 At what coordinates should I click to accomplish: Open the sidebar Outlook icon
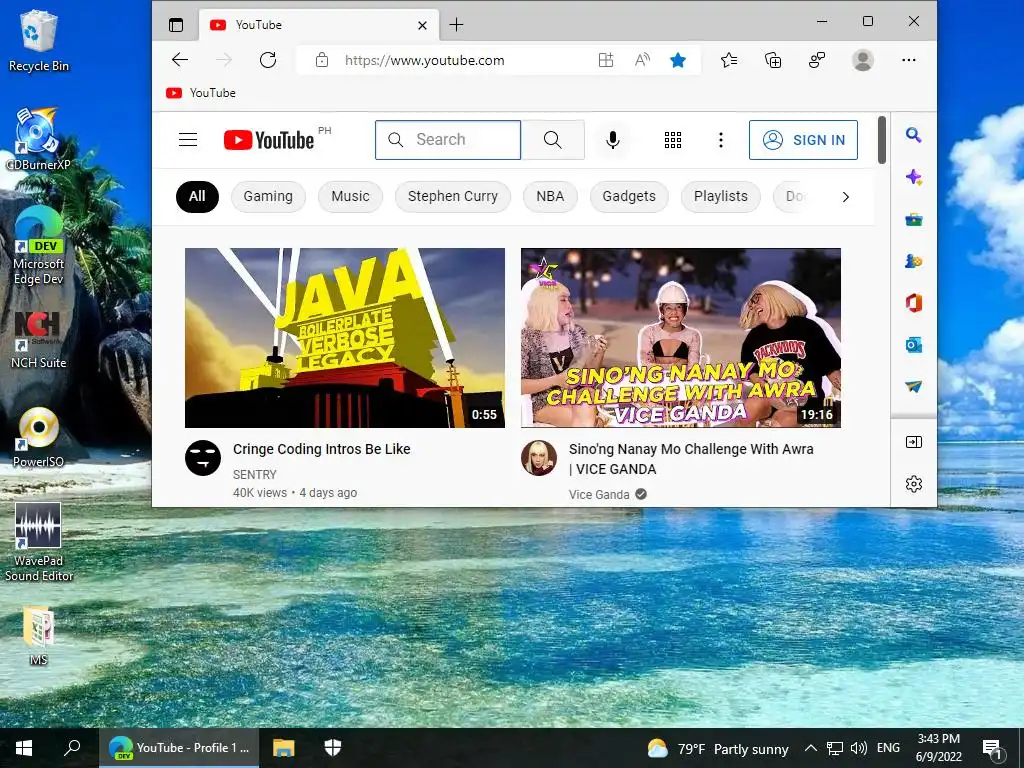pyautogui.click(x=914, y=345)
